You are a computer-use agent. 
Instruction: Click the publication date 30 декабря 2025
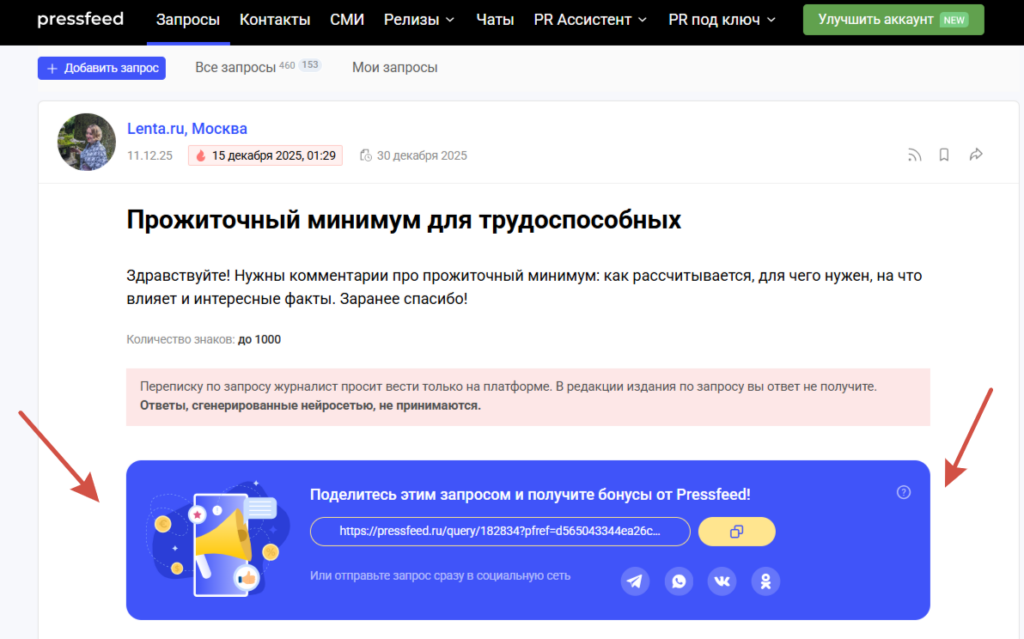(x=422, y=156)
